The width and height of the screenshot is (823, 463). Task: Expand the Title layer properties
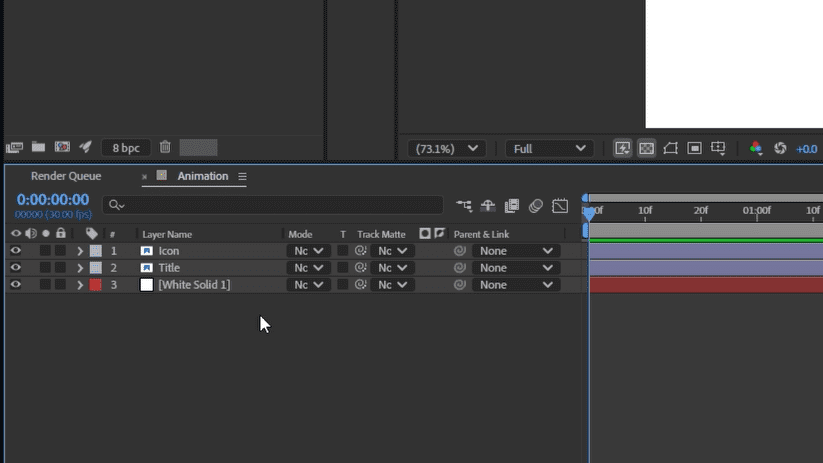[80, 268]
